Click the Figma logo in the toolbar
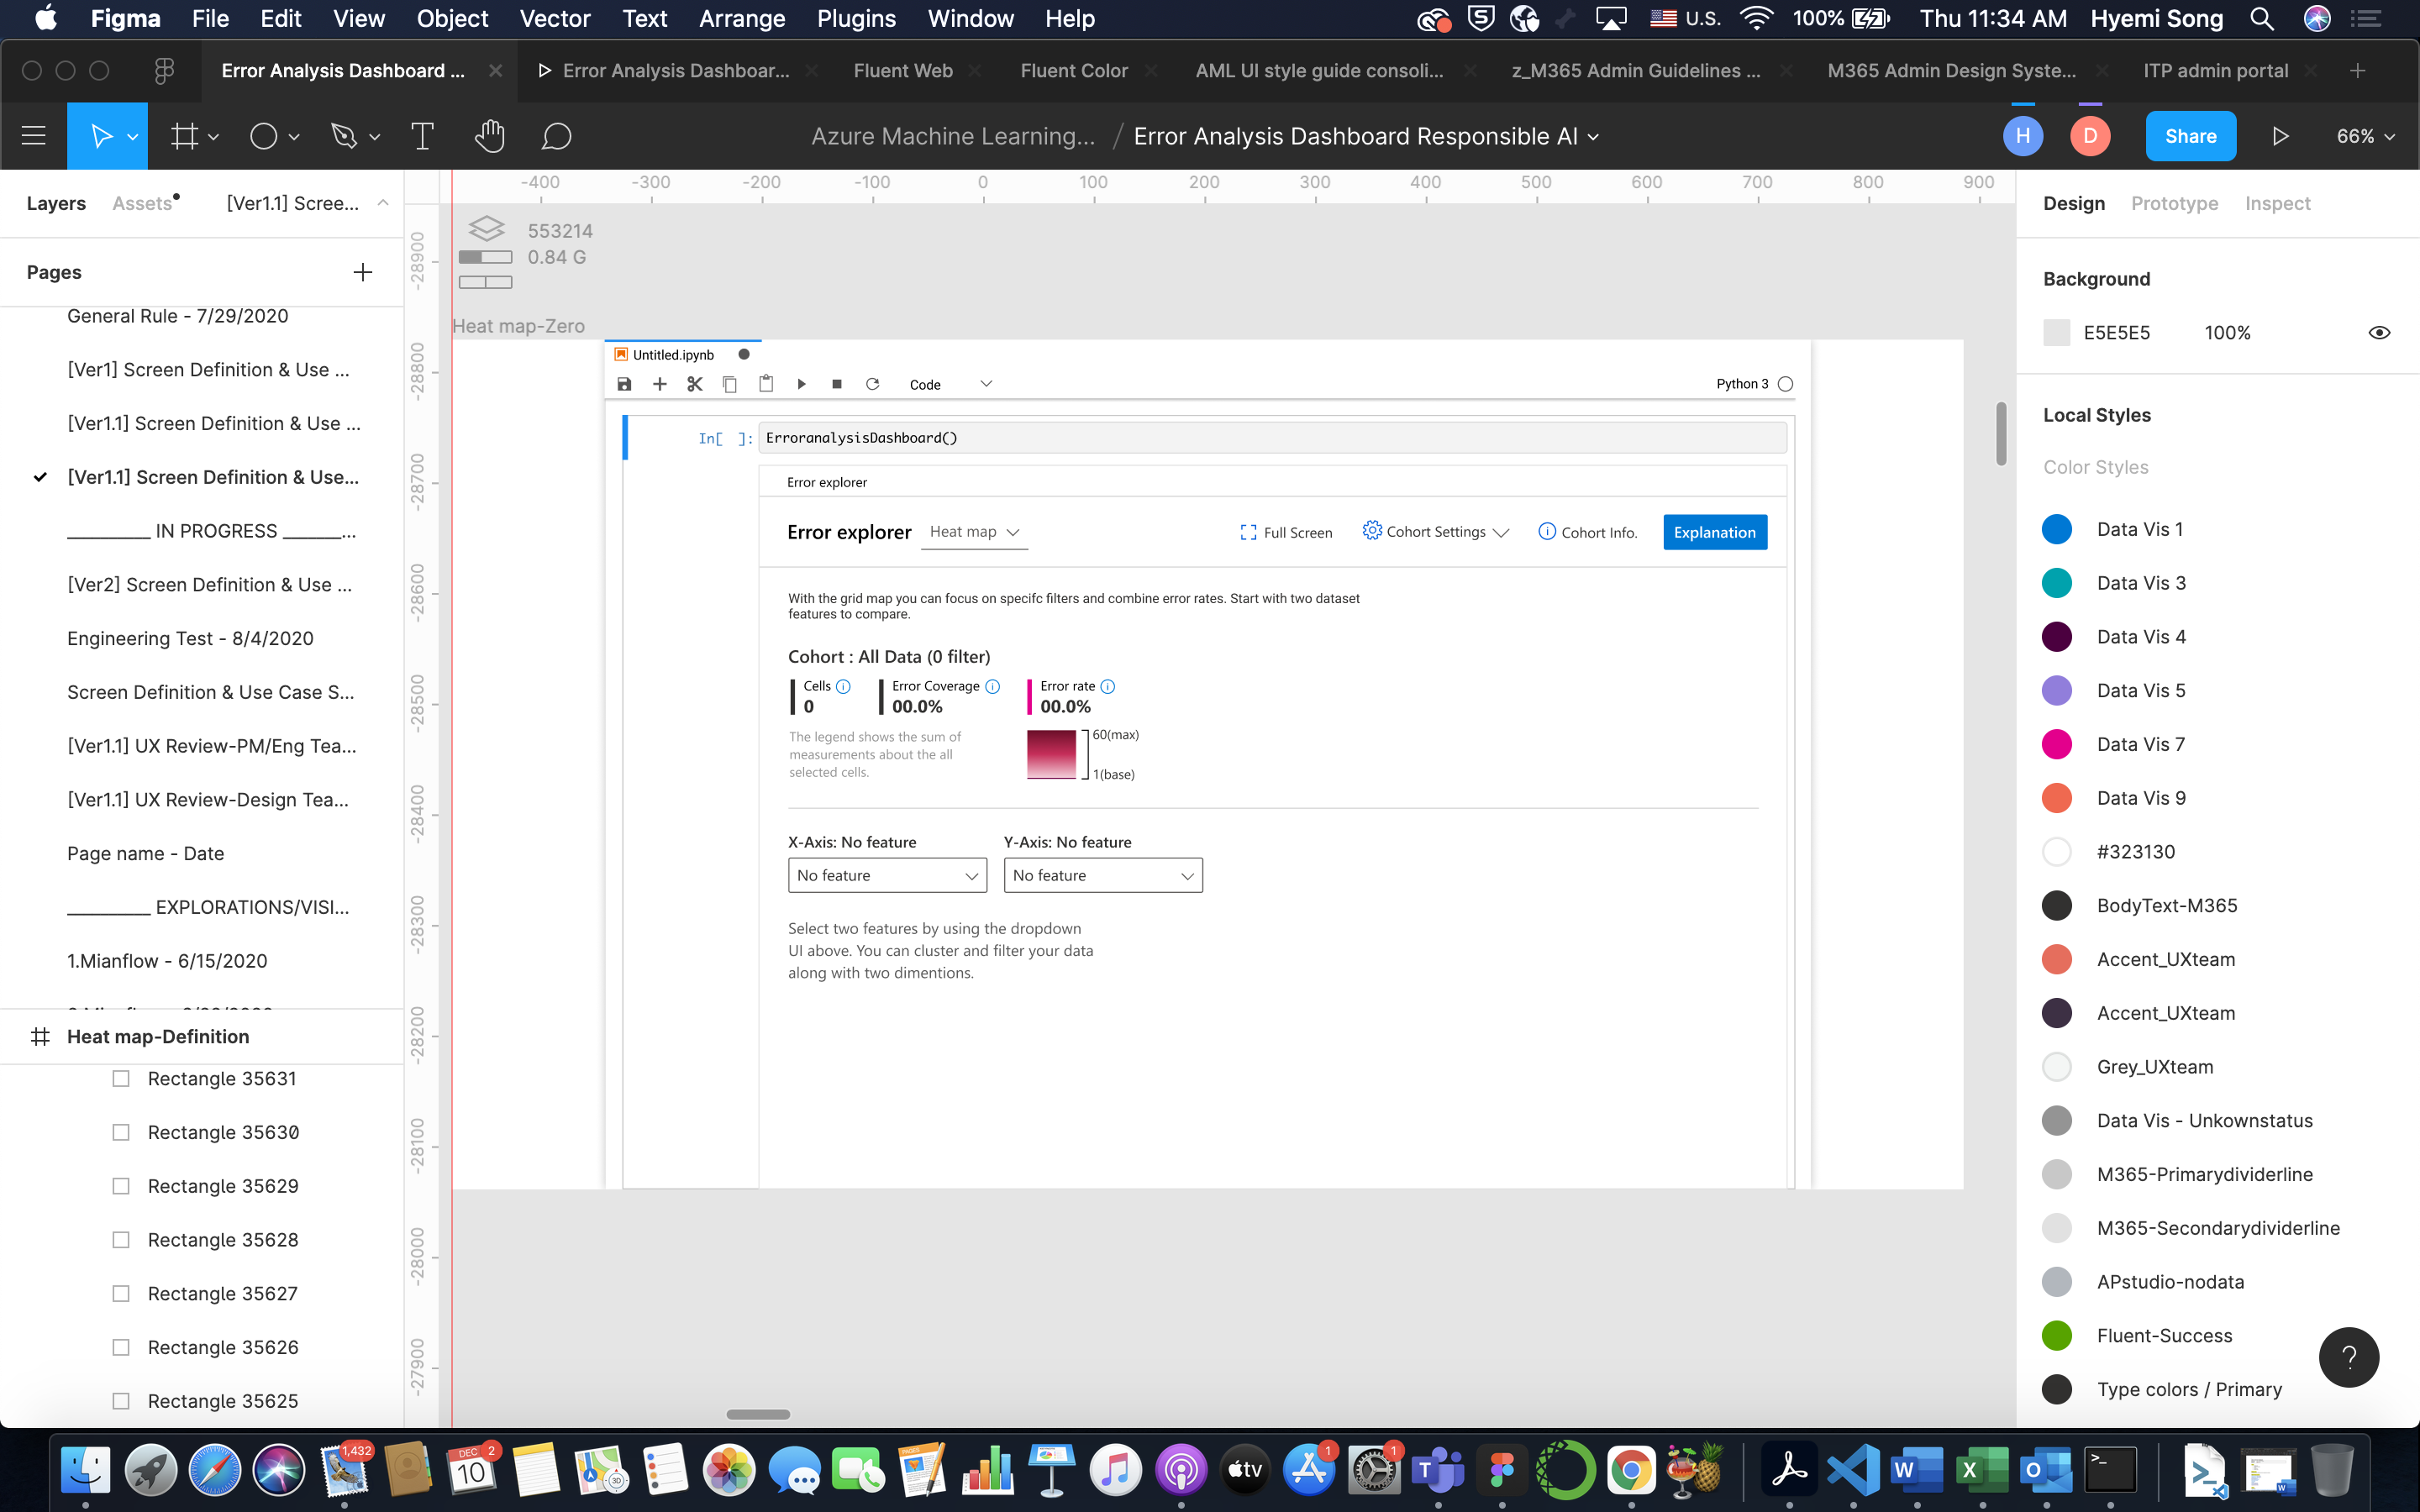The width and height of the screenshot is (2420, 1512). pos(163,70)
